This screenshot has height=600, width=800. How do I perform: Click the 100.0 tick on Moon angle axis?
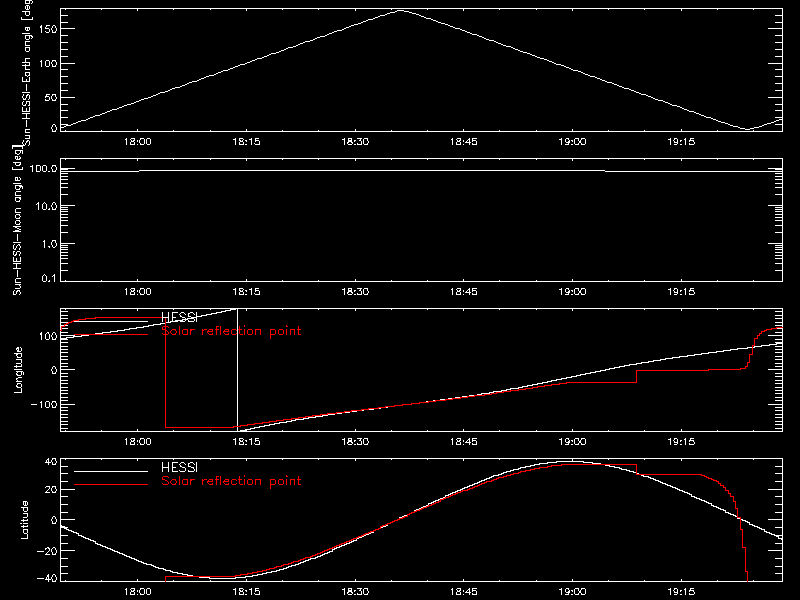coord(43,168)
